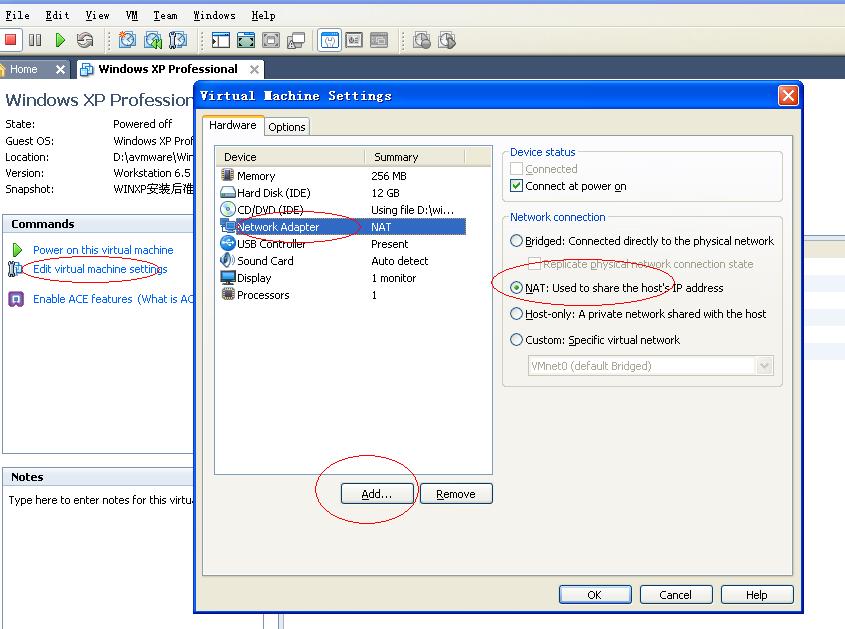Open the Team menu
The width and height of the screenshot is (845, 629).
[165, 16]
